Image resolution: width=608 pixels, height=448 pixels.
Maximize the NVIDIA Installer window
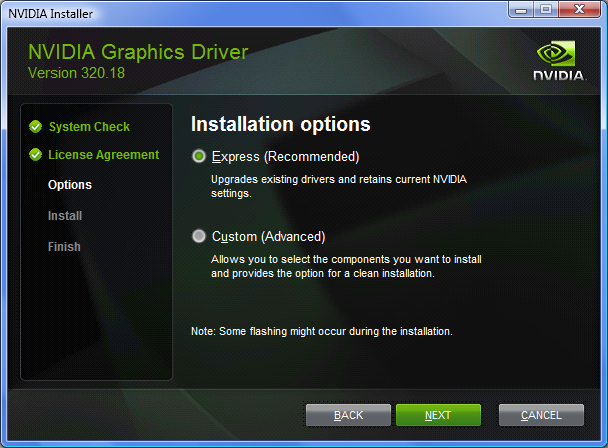tap(546, 9)
